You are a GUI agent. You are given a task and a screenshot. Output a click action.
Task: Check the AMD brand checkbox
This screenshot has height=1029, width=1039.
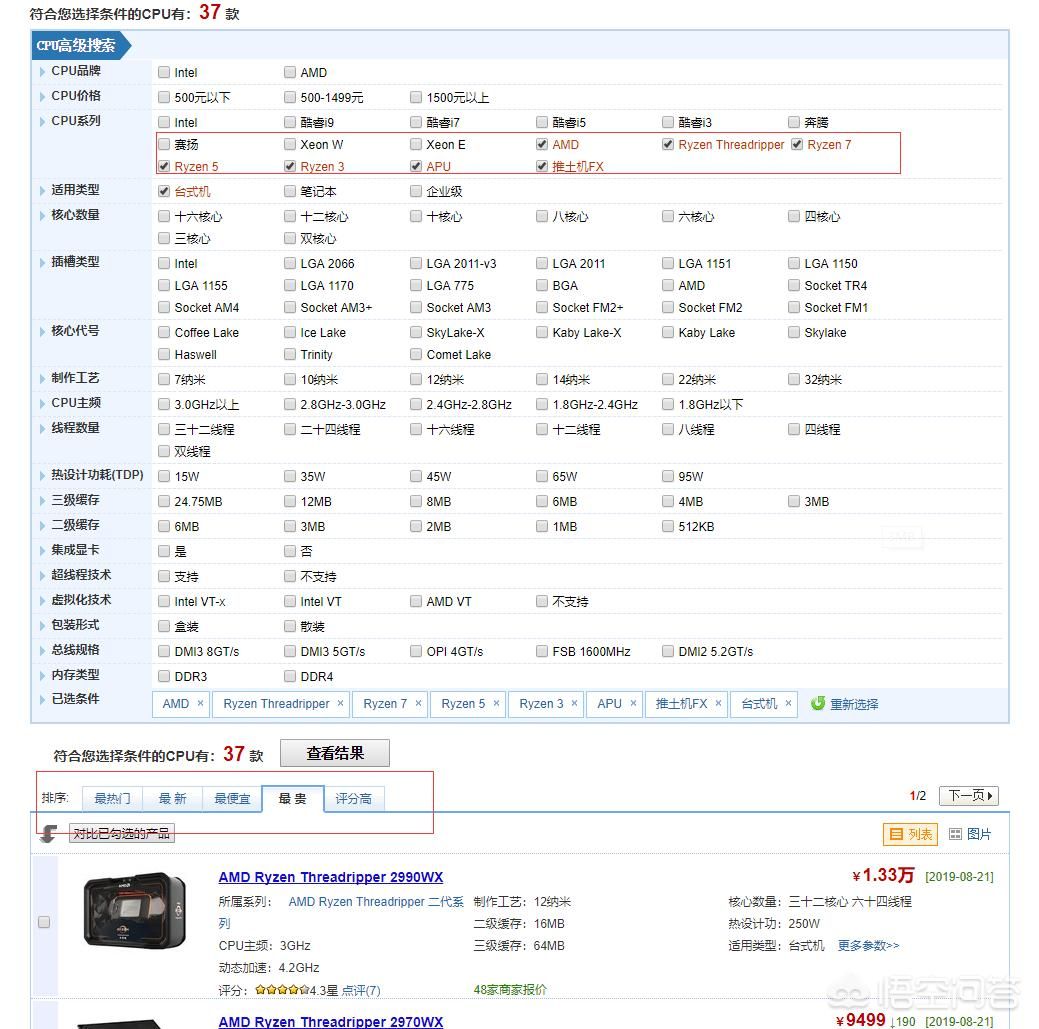[x=290, y=72]
